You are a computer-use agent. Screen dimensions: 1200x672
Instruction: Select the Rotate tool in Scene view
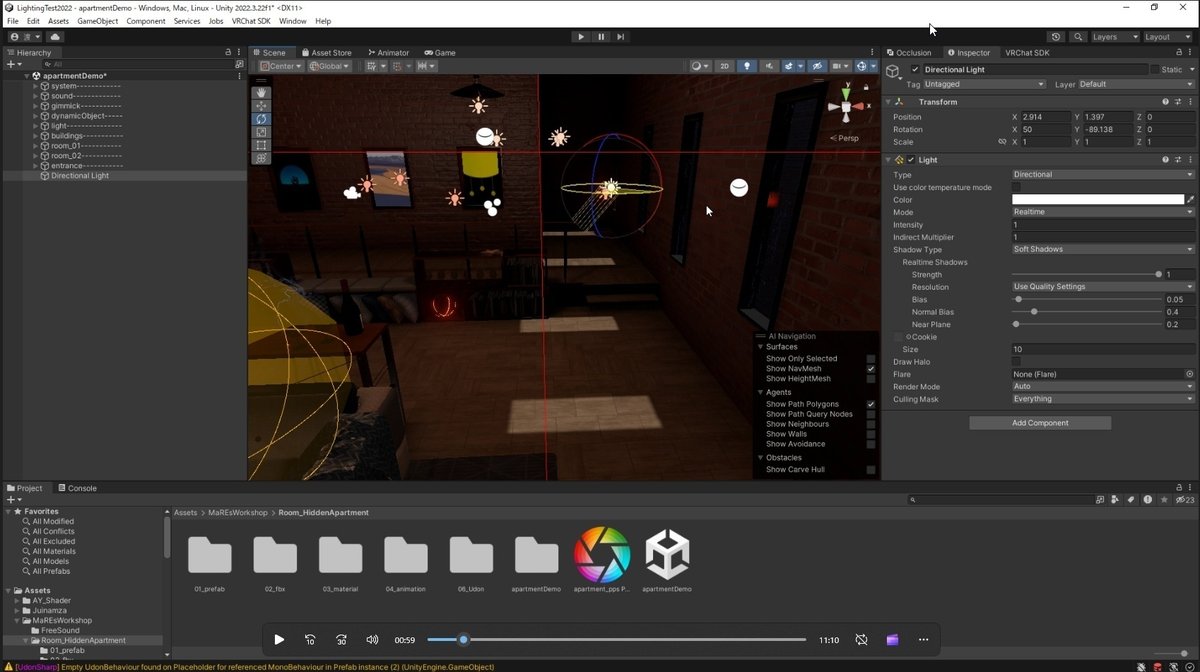(262, 119)
